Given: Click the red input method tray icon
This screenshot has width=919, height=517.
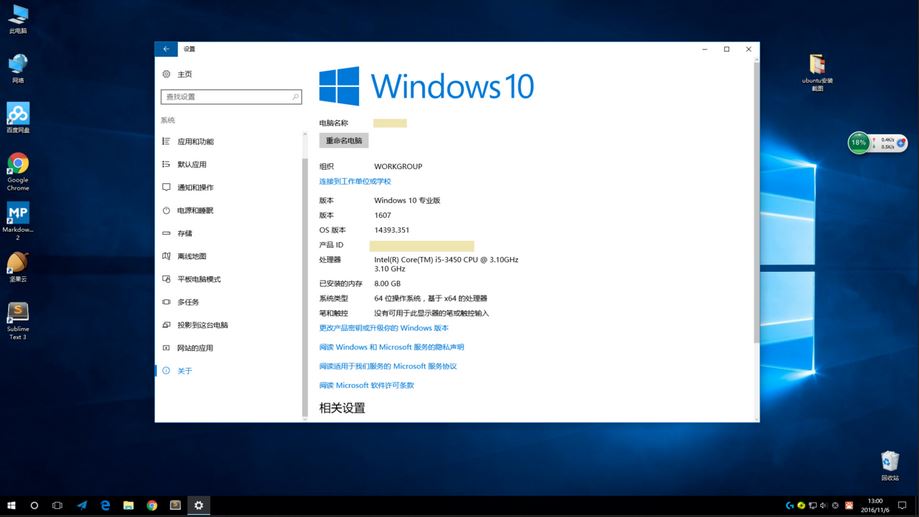Looking at the screenshot, I should [x=849, y=505].
